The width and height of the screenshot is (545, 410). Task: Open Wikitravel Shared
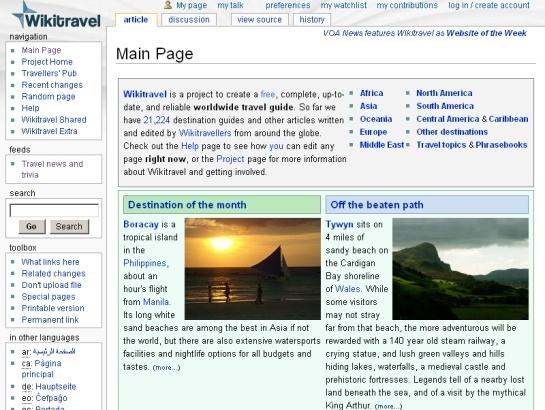pyautogui.click(x=54, y=120)
